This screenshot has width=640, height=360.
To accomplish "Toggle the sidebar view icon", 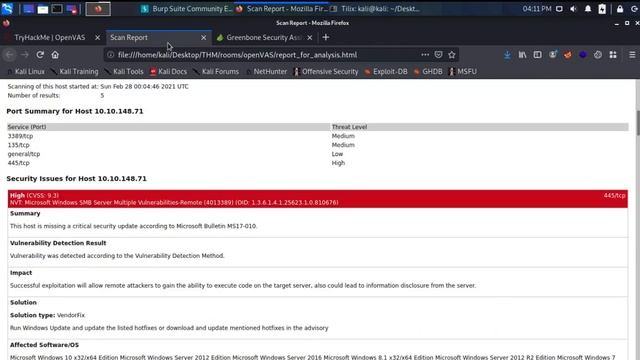I will click(537, 55).
